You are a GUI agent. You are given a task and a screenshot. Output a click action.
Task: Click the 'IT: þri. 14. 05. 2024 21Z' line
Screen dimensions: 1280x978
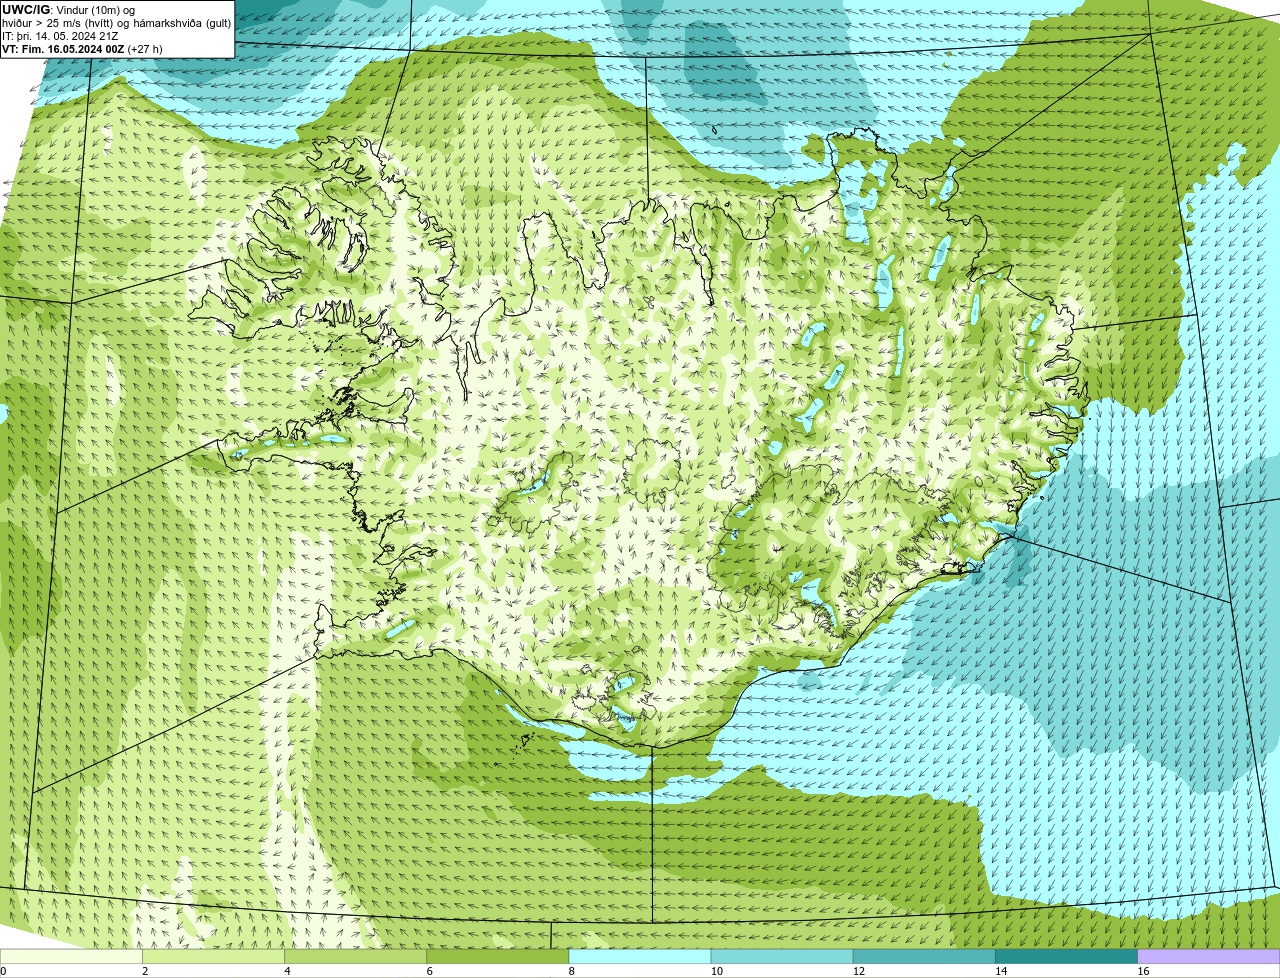pyautogui.click(x=60, y=36)
